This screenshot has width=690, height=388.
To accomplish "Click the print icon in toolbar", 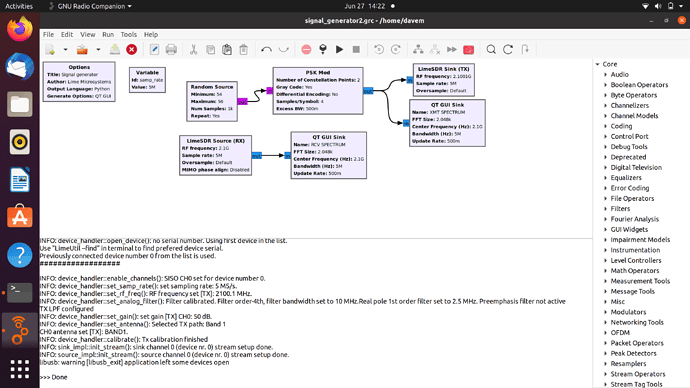I will tap(171, 49).
